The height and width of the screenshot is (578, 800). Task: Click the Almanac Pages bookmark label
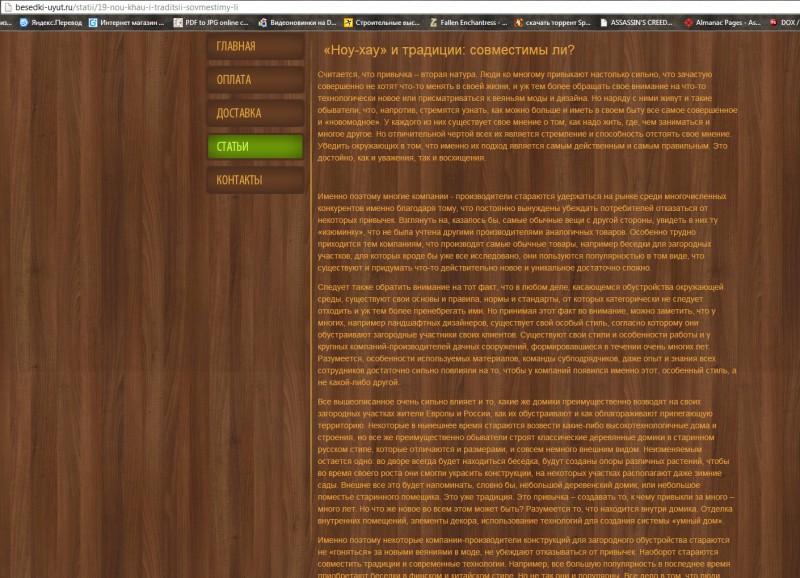(728, 22)
